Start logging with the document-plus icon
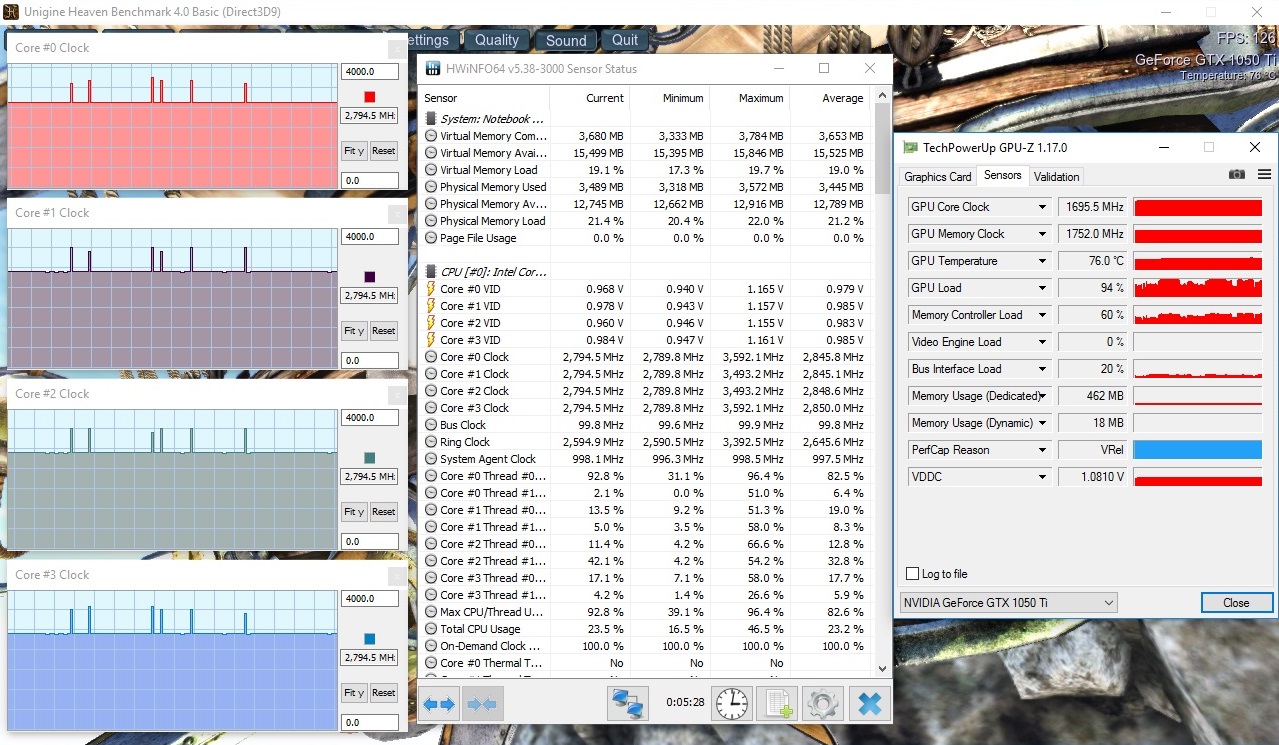Image resolution: width=1279 pixels, height=745 pixels. pyautogui.click(x=777, y=704)
